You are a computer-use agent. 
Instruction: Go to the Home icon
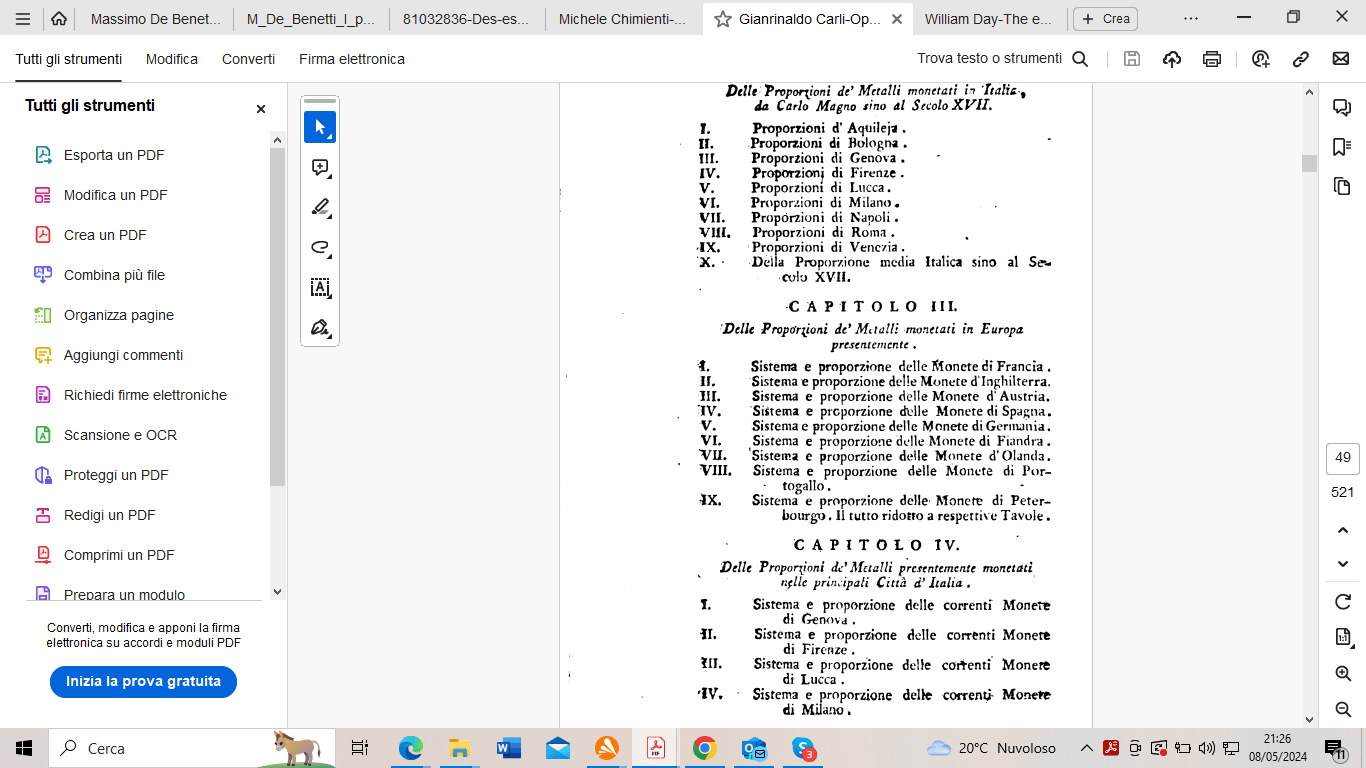tap(59, 18)
